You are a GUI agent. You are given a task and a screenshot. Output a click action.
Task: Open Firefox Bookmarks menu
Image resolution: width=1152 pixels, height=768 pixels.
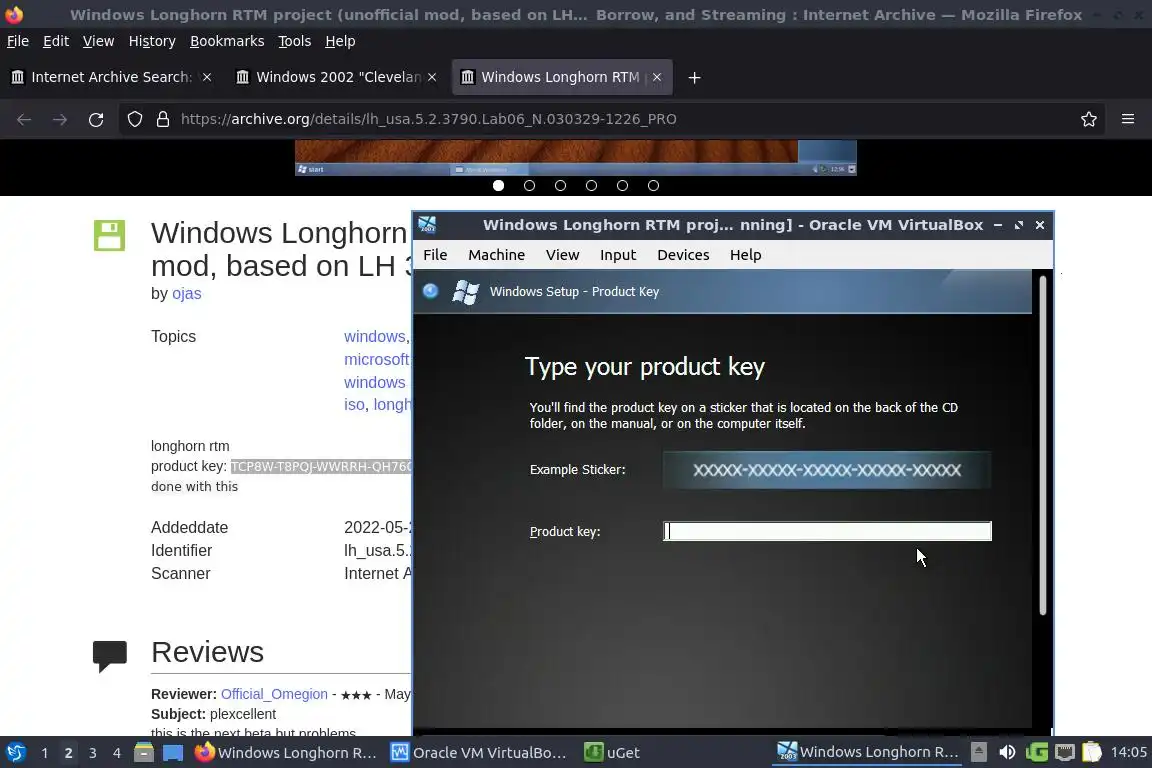tap(227, 41)
